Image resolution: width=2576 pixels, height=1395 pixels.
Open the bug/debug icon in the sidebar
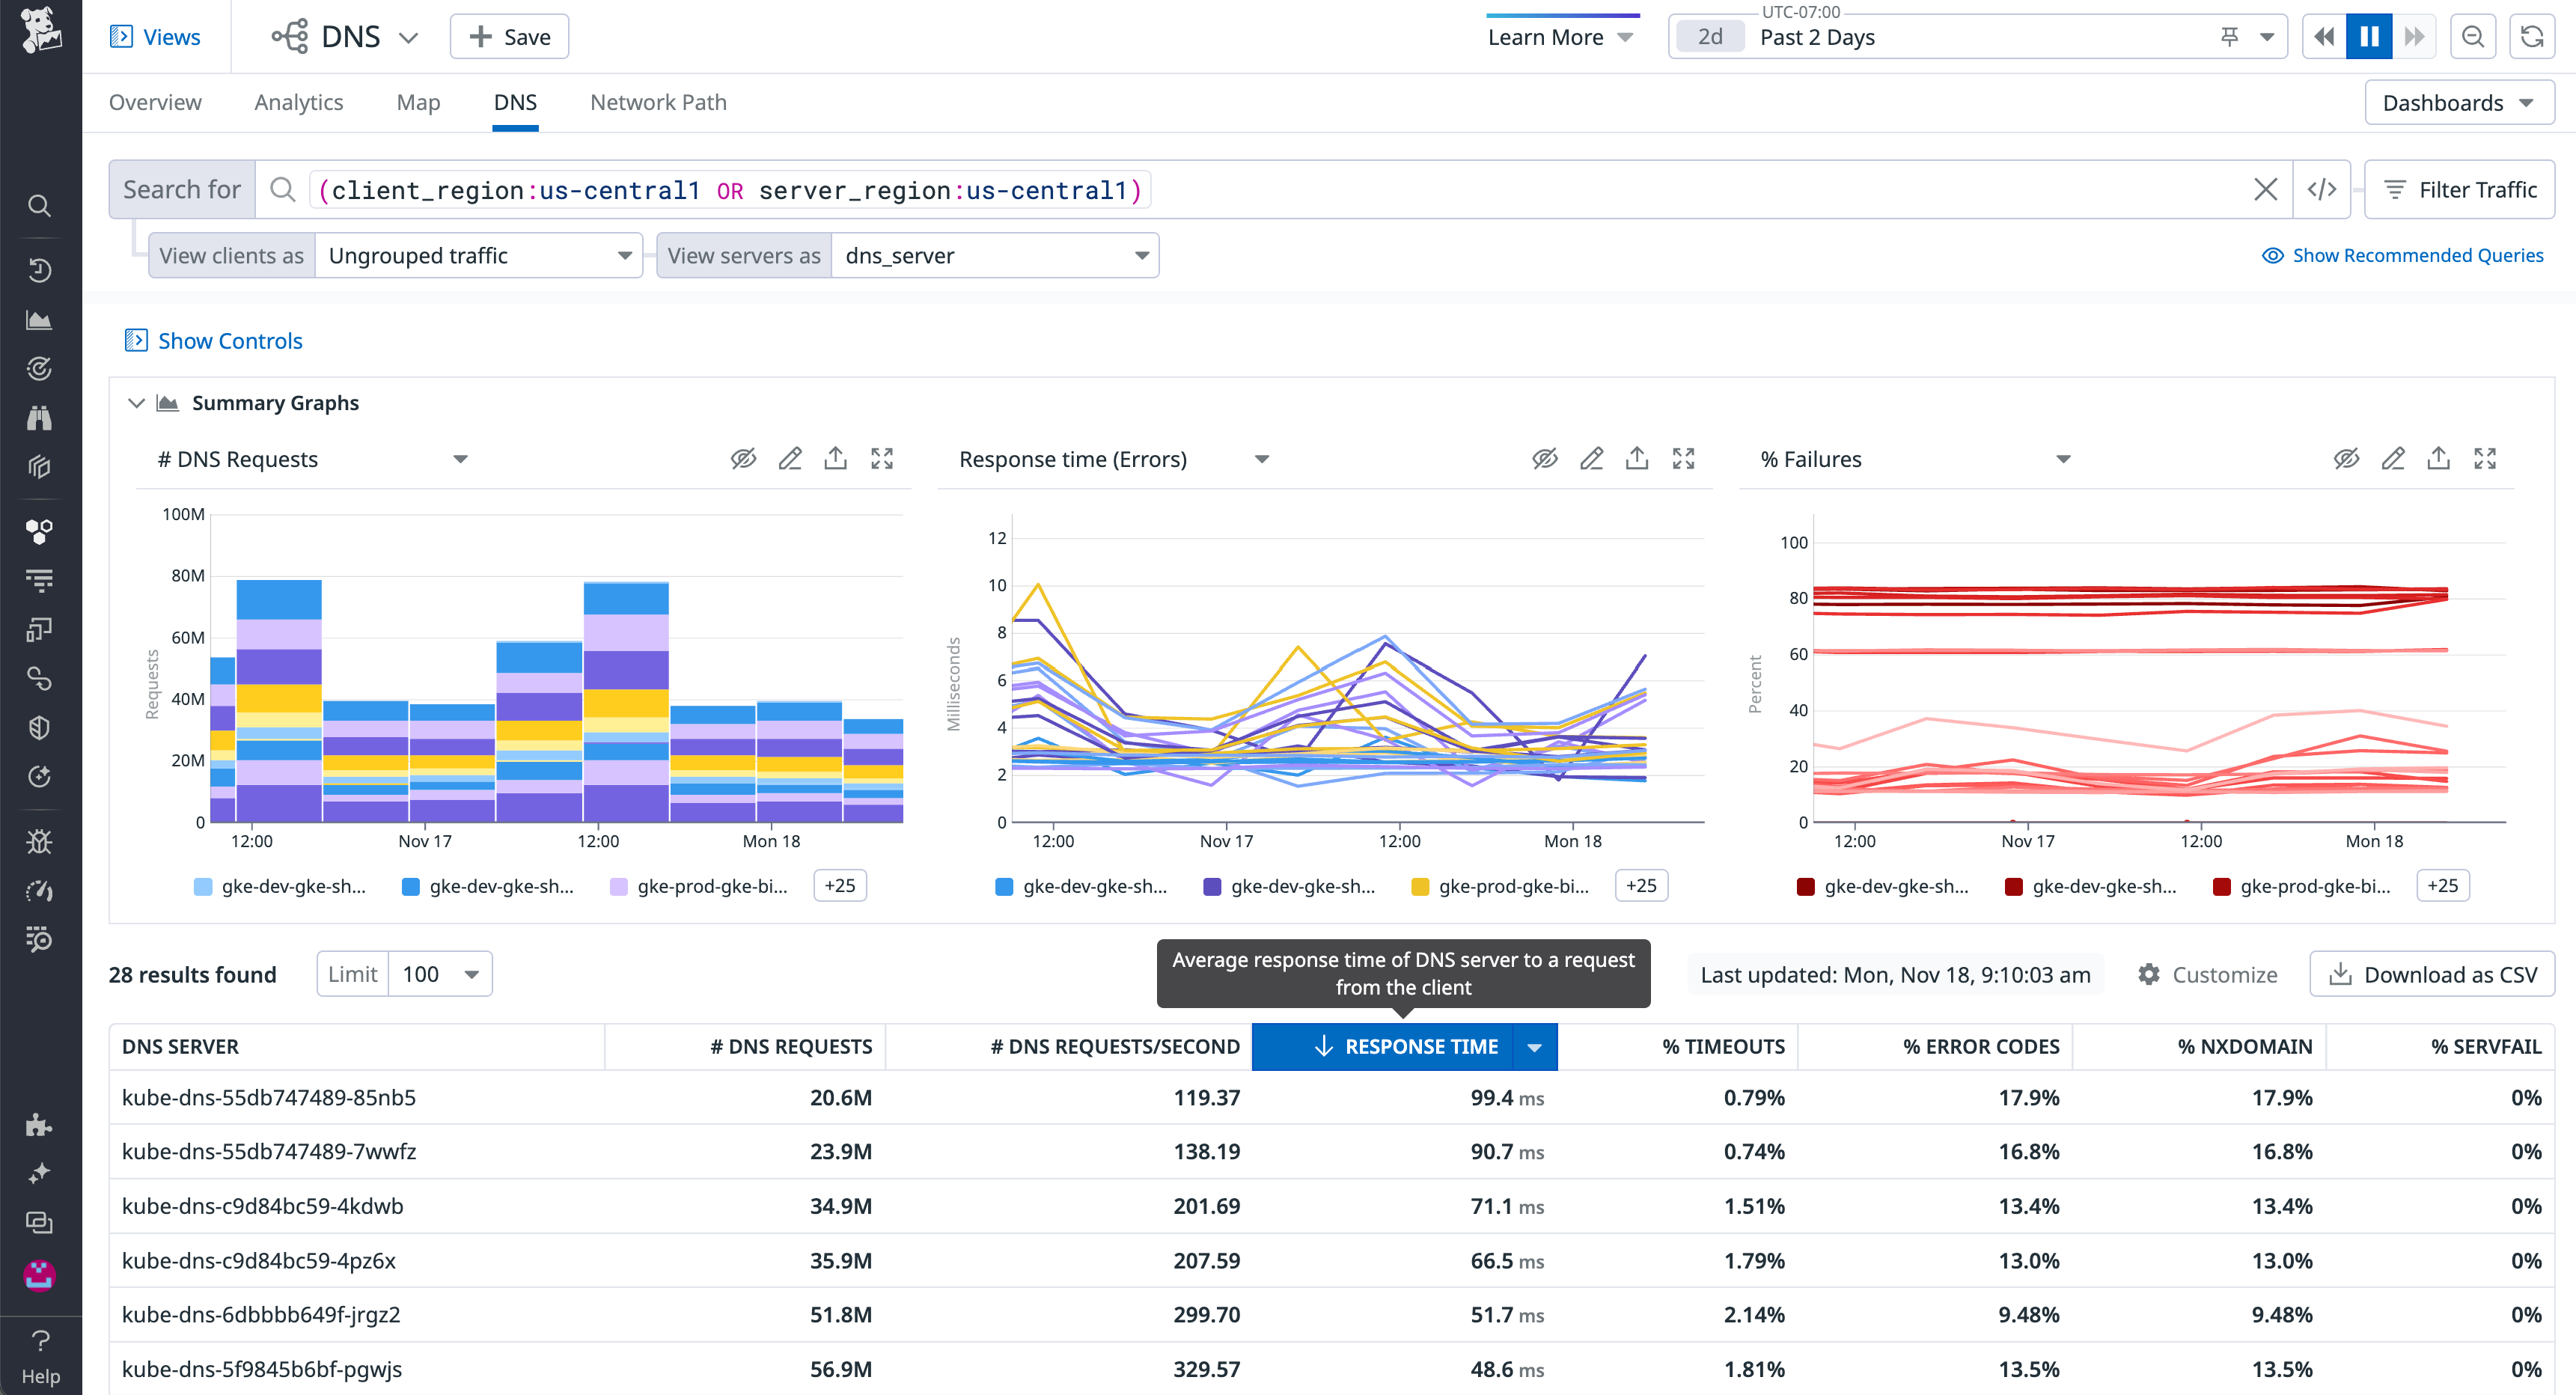(40, 841)
